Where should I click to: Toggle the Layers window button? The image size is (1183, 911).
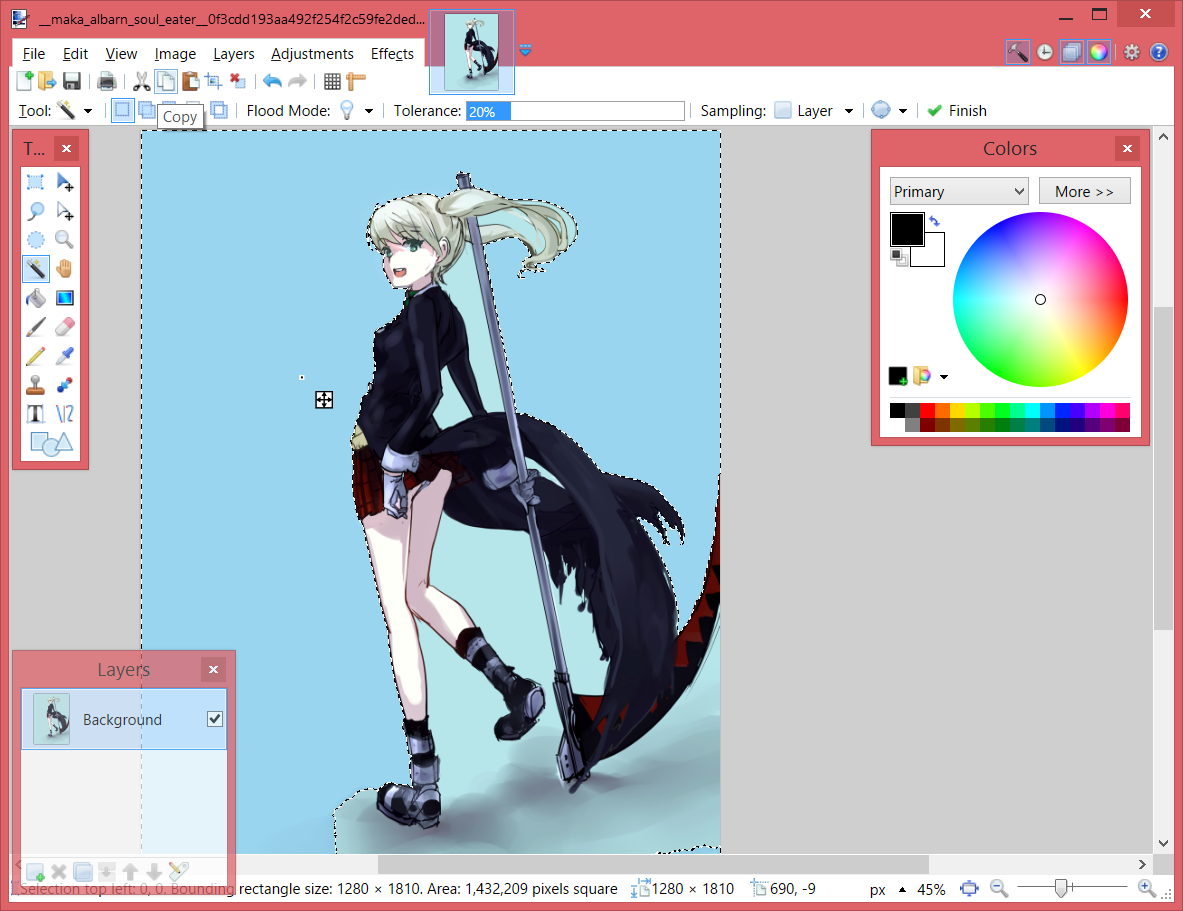pyautogui.click(x=1071, y=52)
